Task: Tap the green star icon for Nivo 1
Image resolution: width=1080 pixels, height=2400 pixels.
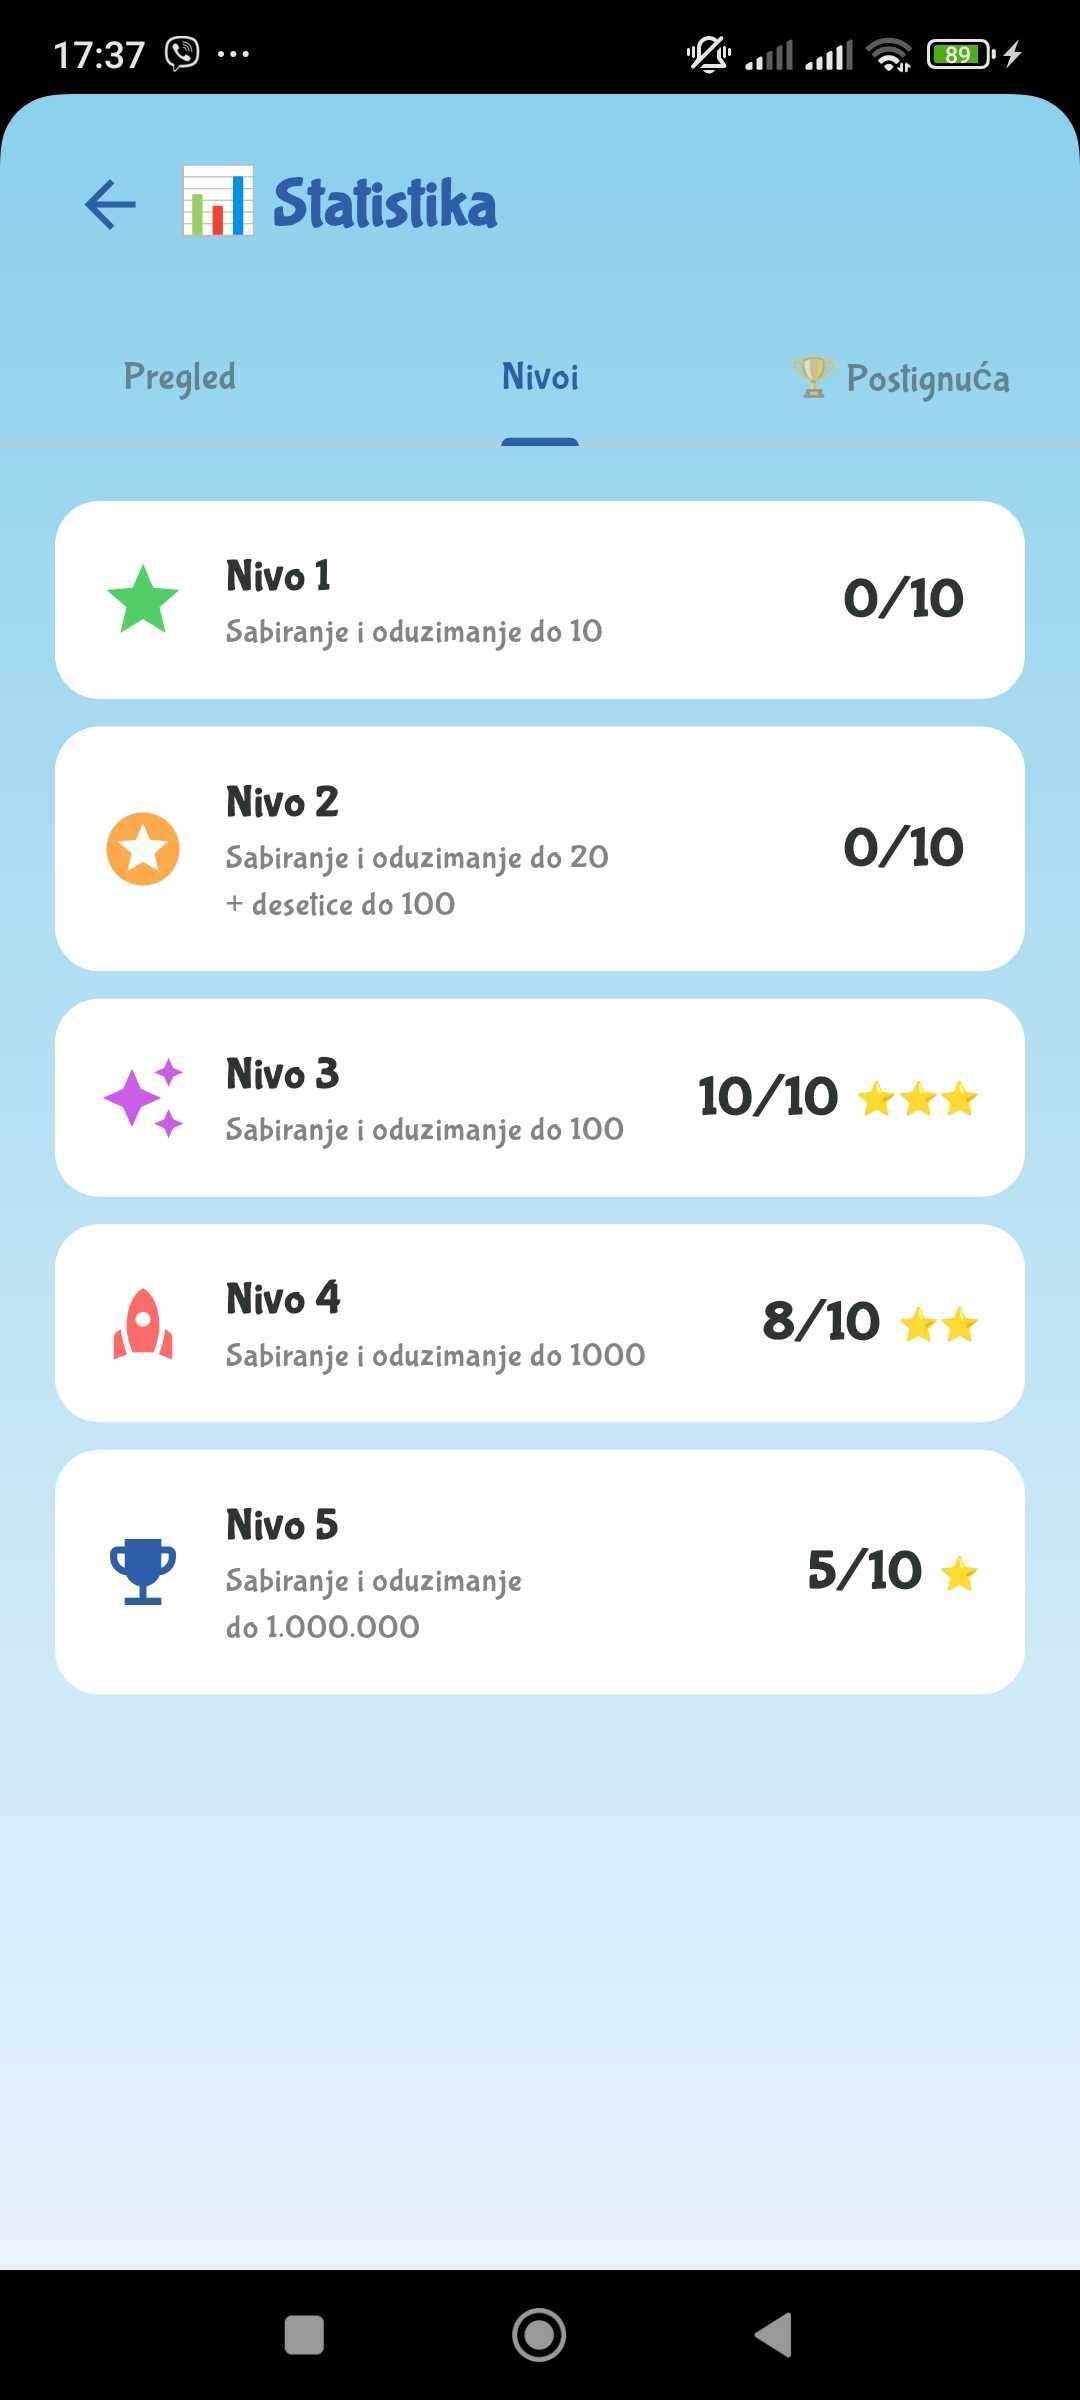Action: tap(143, 599)
